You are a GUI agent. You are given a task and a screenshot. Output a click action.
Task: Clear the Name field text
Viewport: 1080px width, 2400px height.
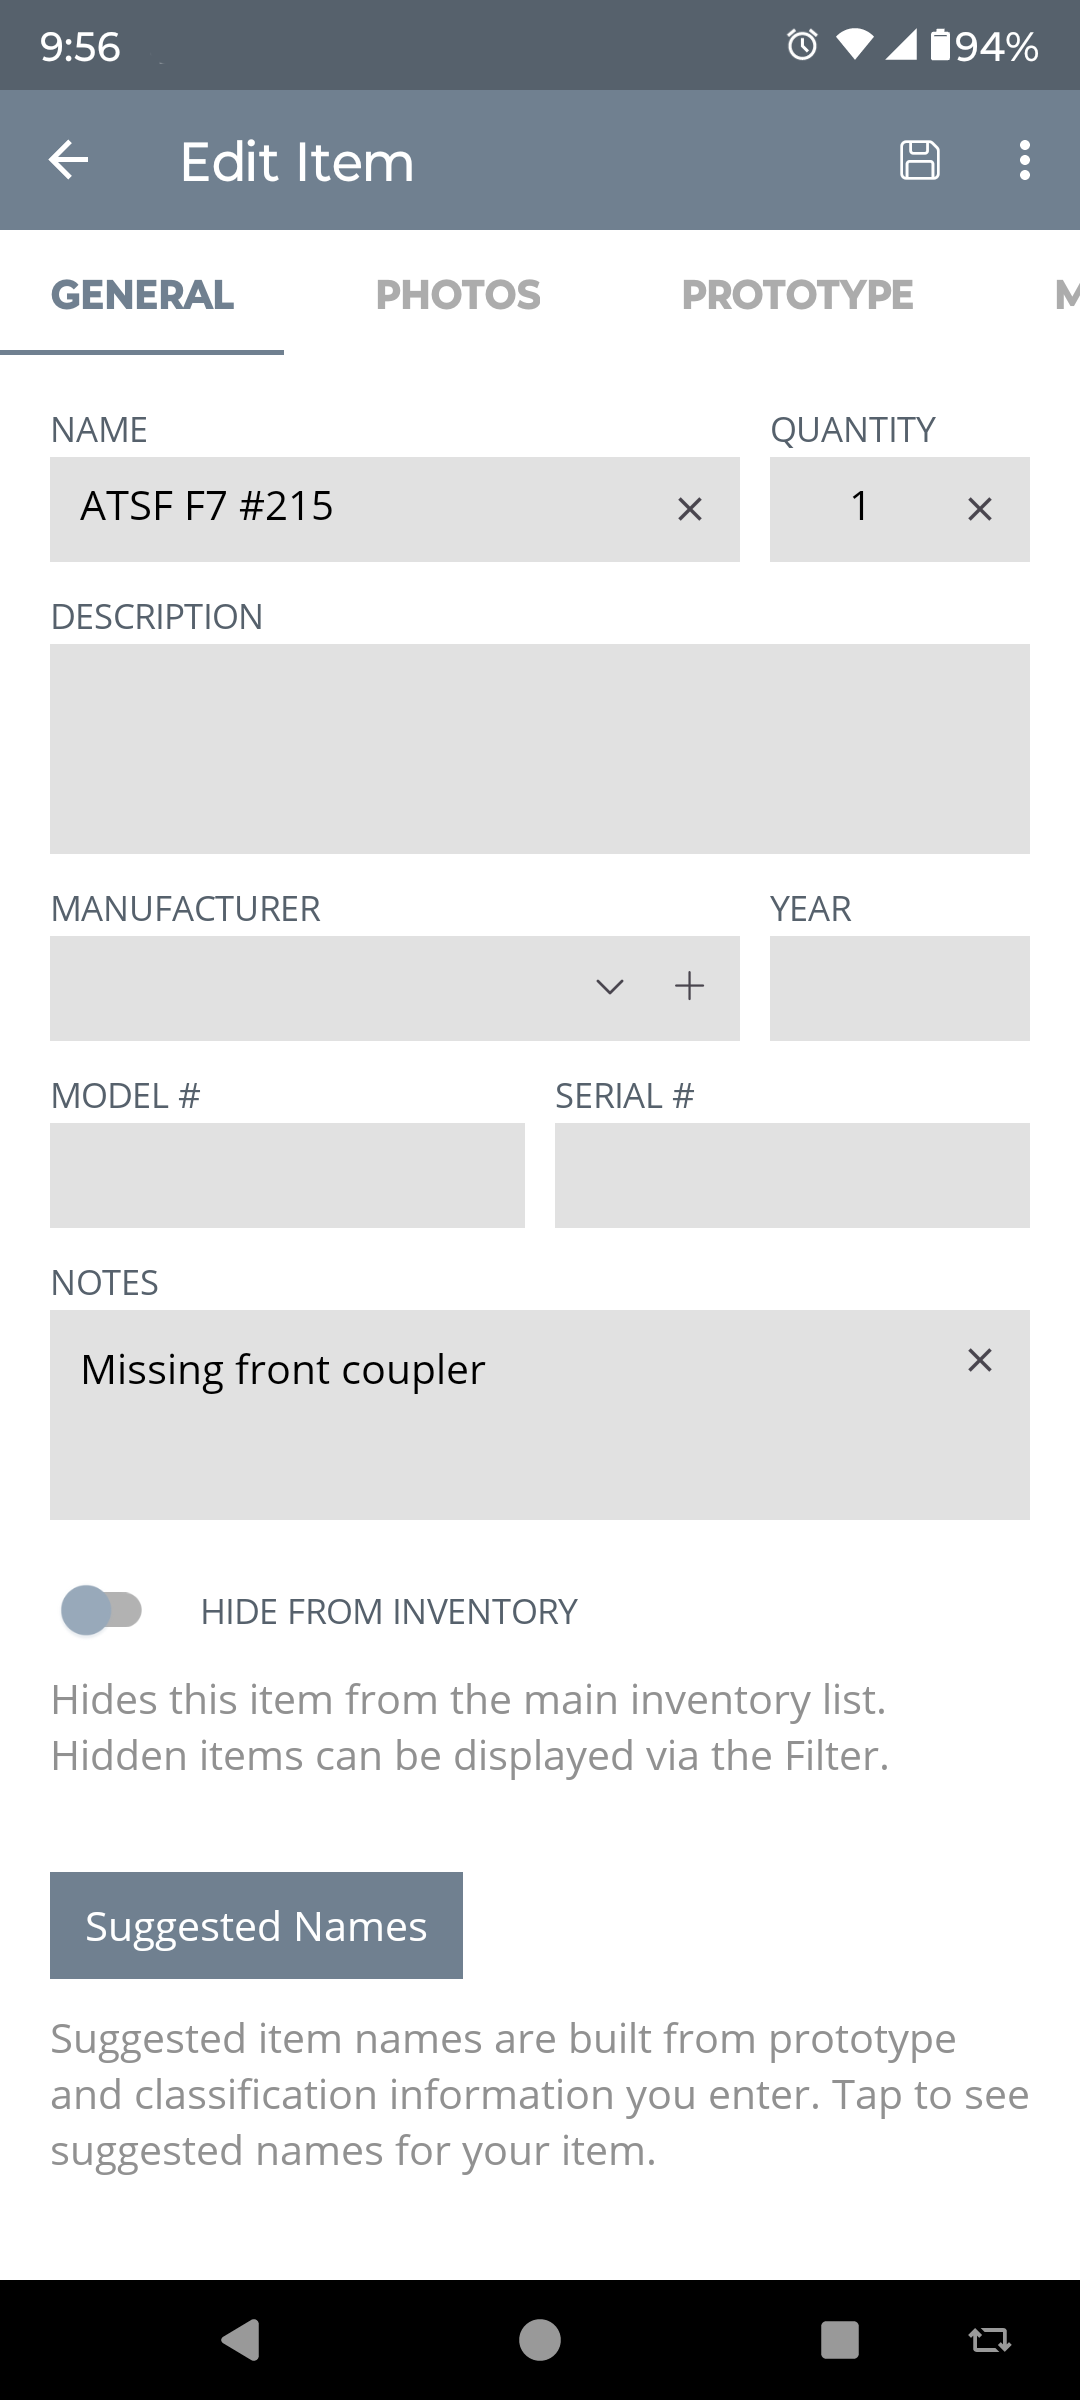click(x=690, y=509)
